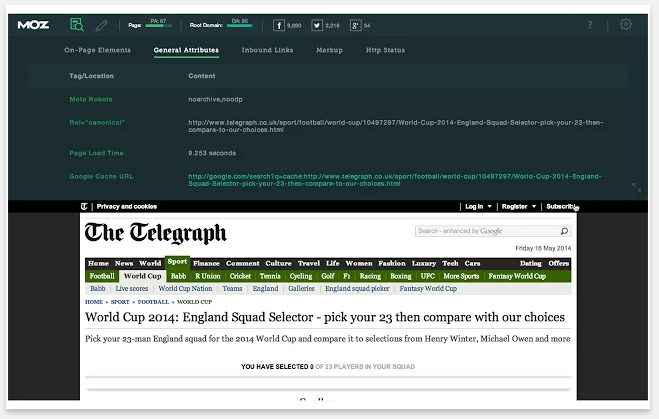Click FOOTBALL in the breadcrumb

[153, 302]
